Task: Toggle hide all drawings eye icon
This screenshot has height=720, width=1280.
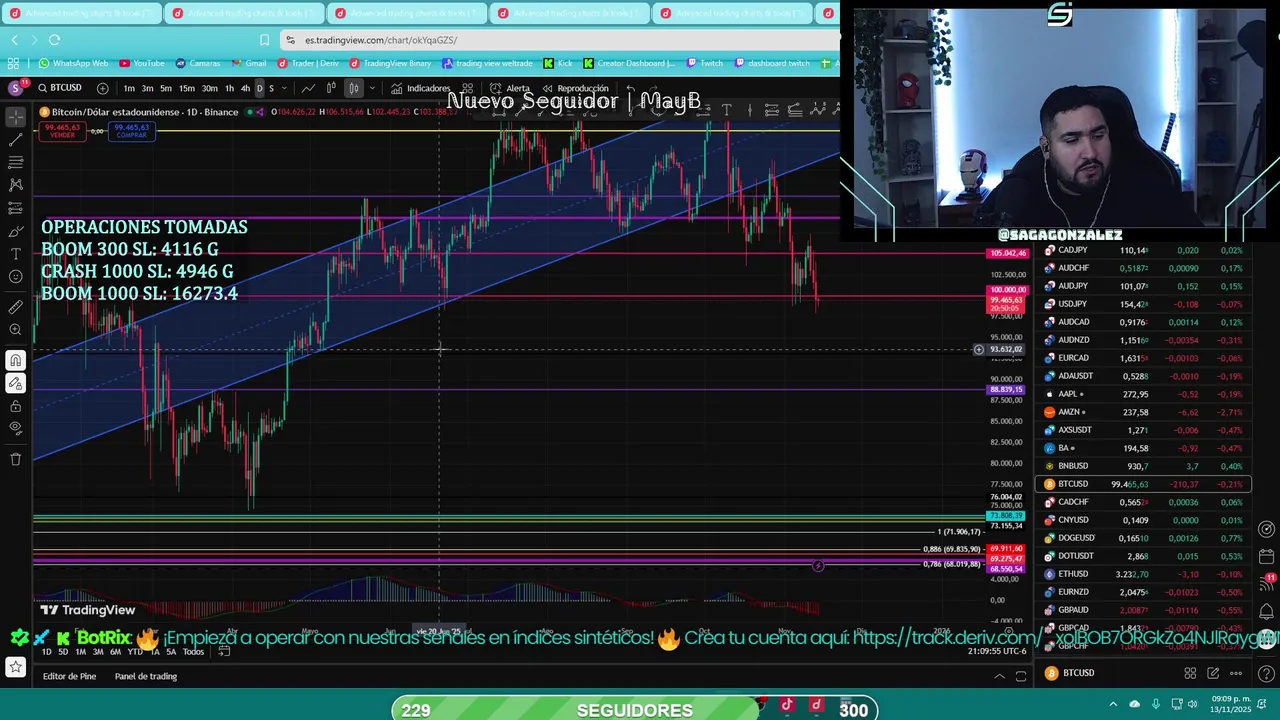Action: point(16,428)
